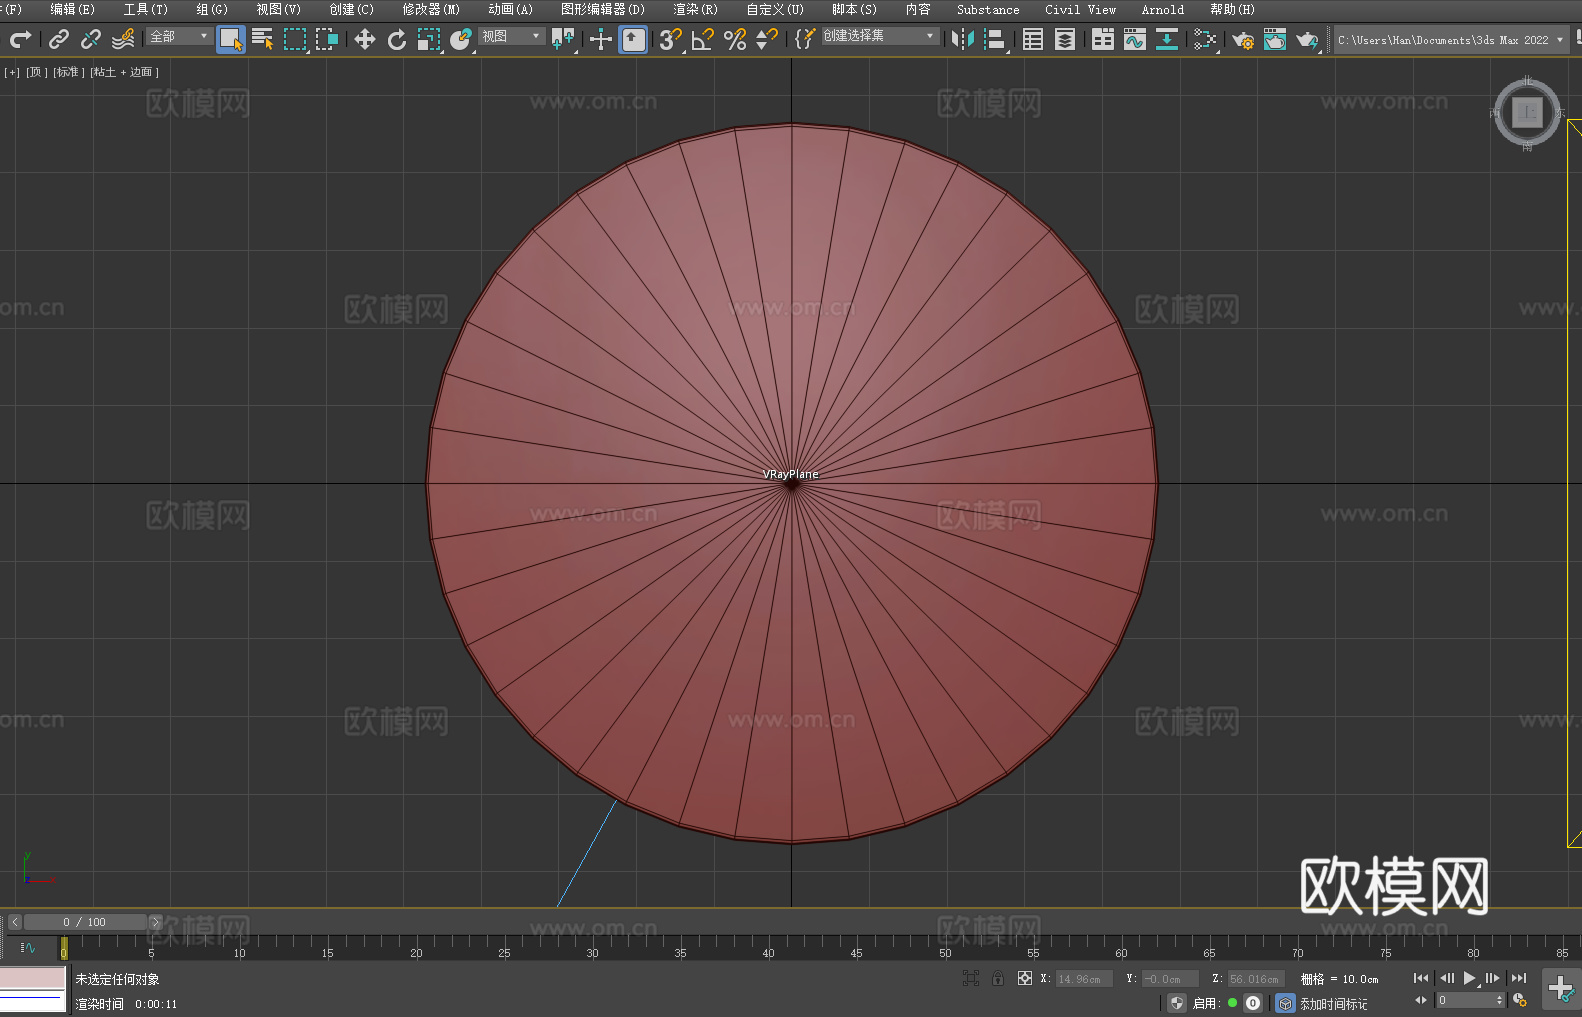1582x1017 pixels.
Task: Open the 工具(T) menu
Action: pos(145,9)
